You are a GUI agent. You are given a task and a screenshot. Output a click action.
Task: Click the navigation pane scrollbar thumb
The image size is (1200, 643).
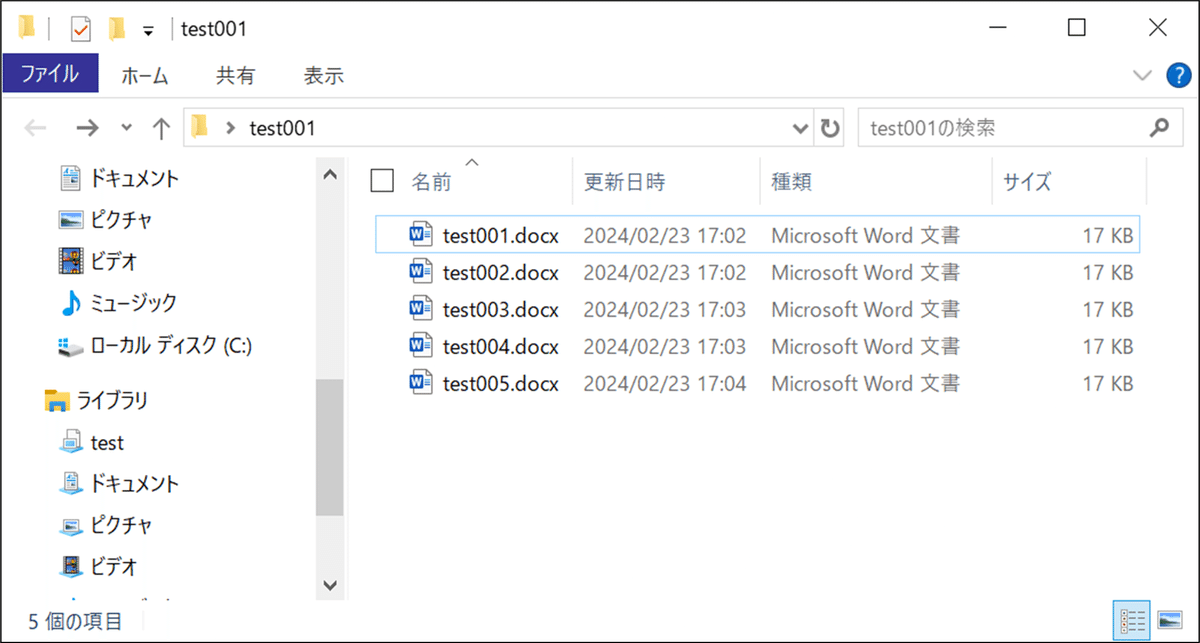330,448
